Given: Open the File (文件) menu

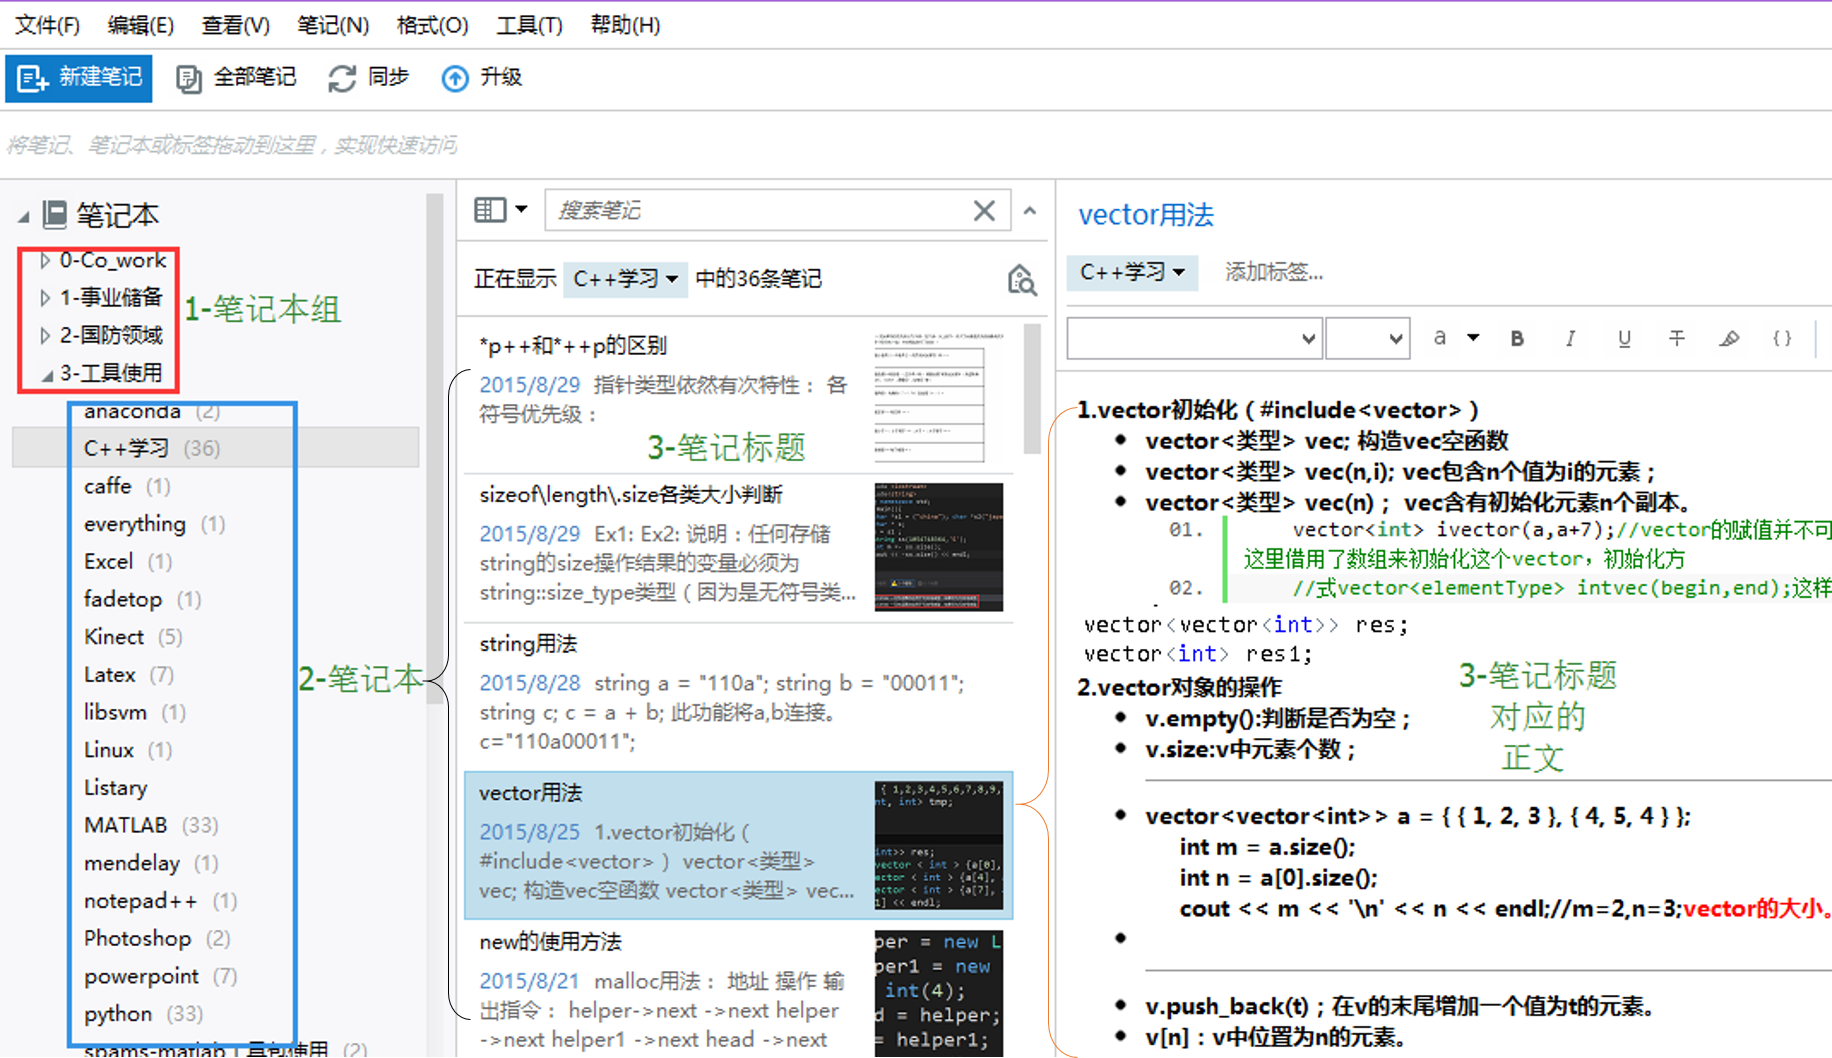Looking at the screenshot, I should 48,25.
